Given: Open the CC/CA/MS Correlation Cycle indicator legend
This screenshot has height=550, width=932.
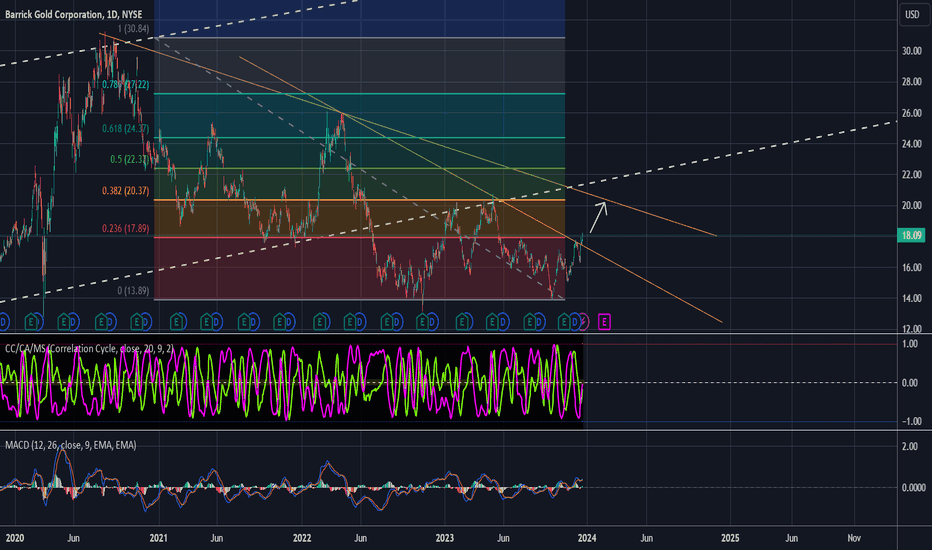Looking at the screenshot, I should coord(89,349).
